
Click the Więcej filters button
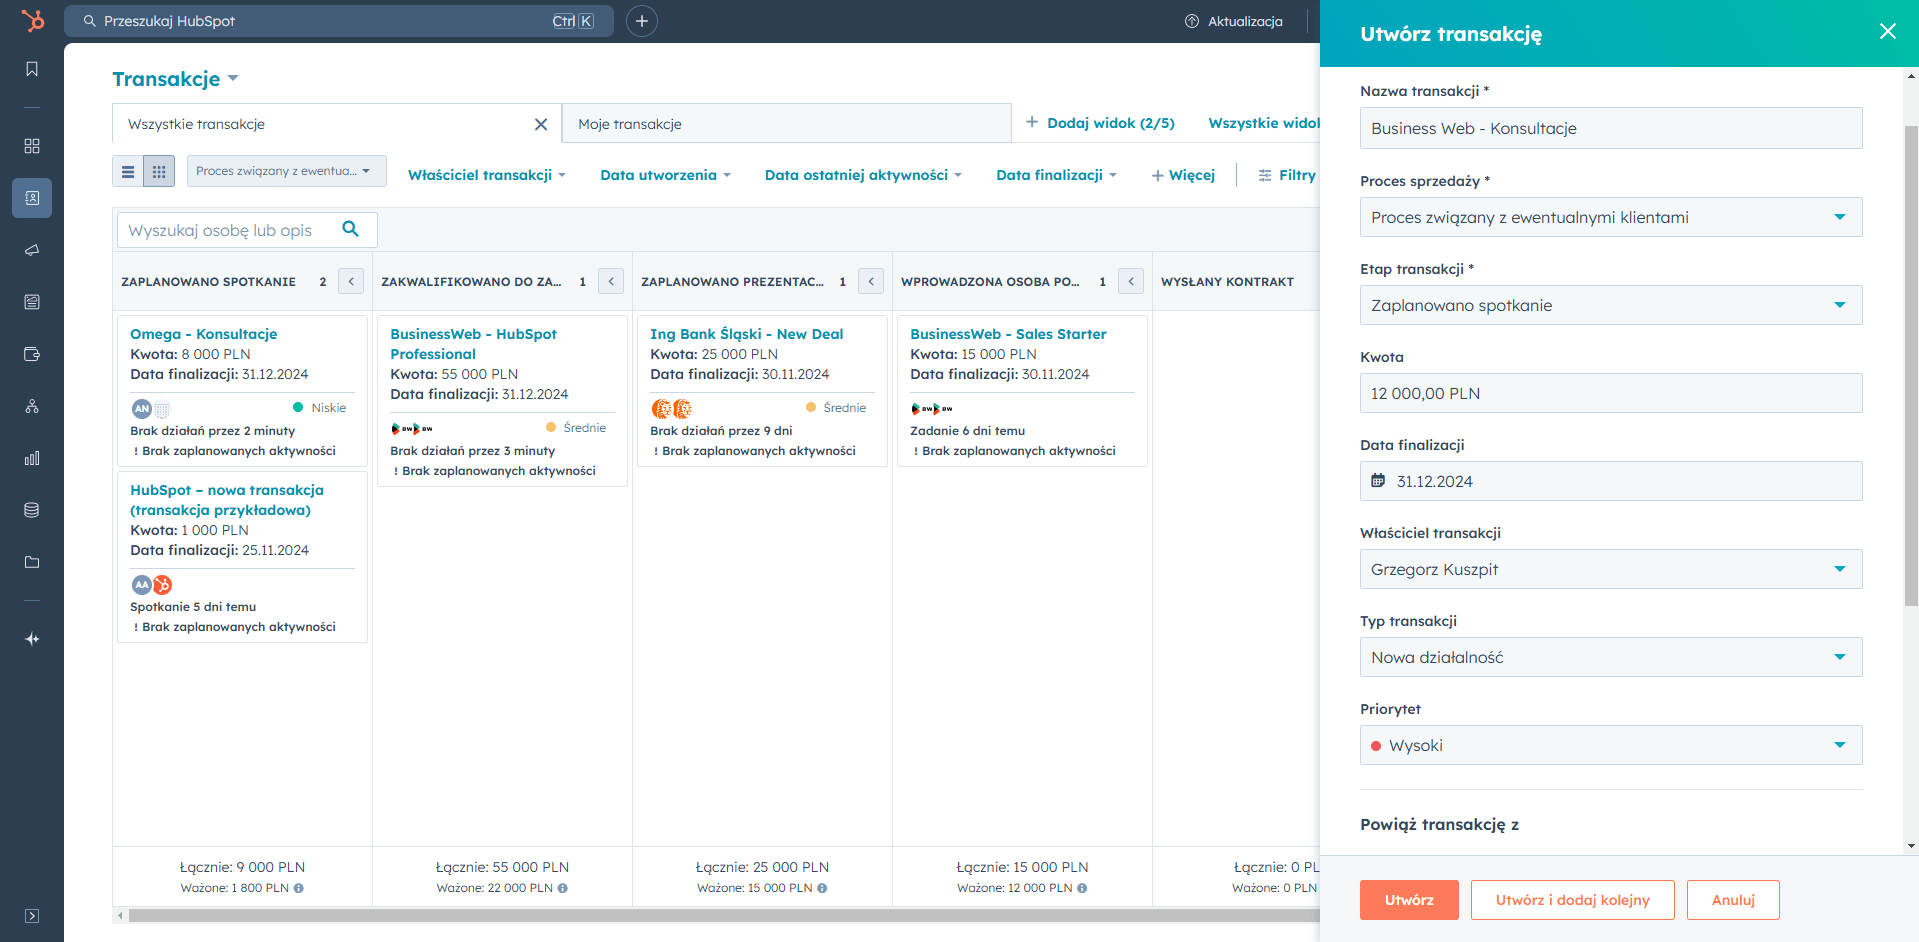(1183, 175)
